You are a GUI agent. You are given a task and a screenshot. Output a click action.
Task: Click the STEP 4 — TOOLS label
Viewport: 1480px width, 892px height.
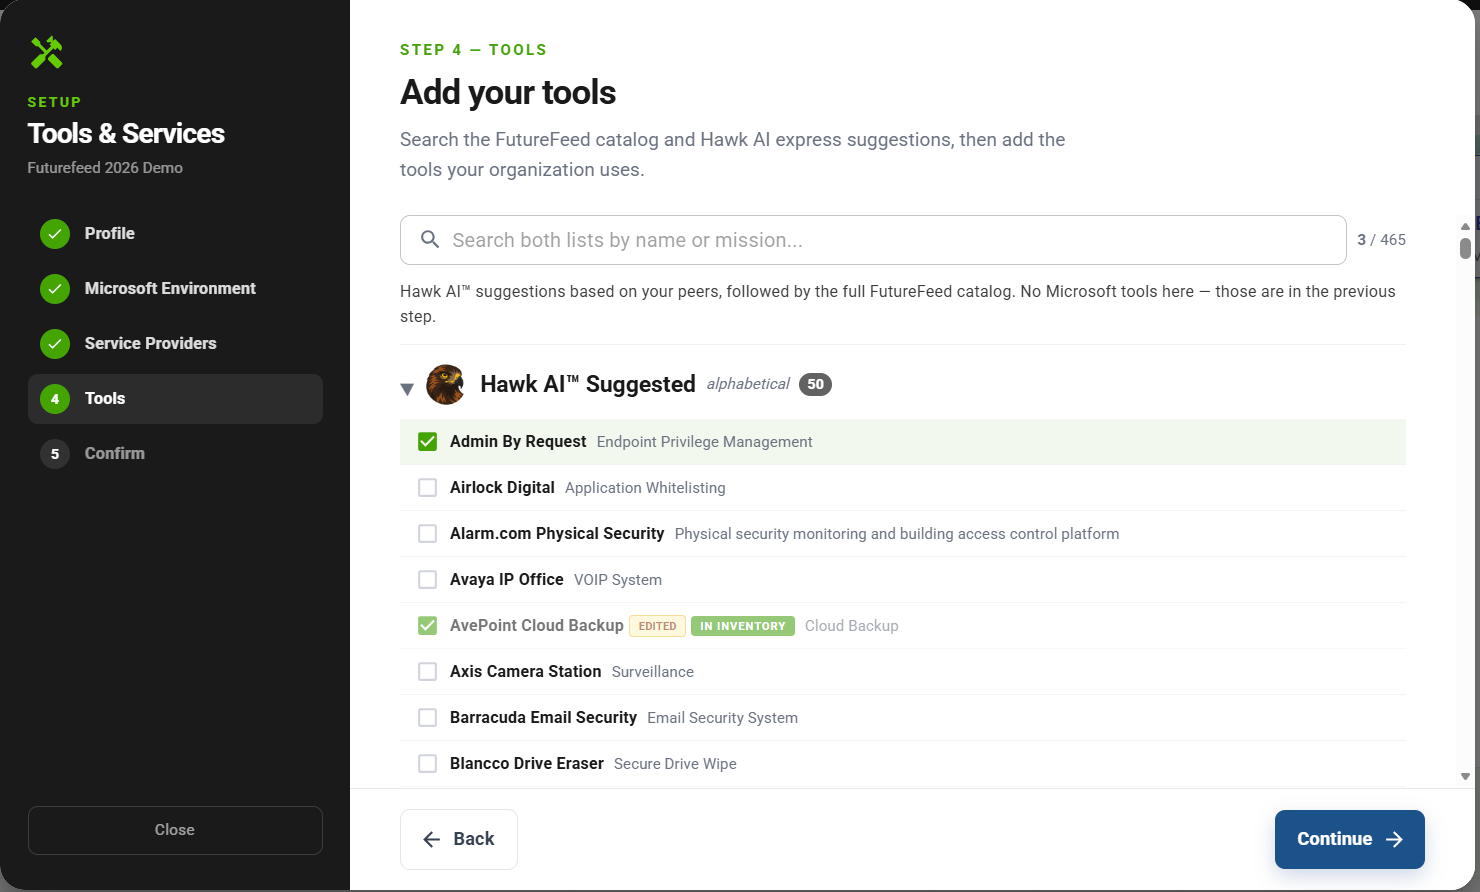pyautogui.click(x=473, y=50)
